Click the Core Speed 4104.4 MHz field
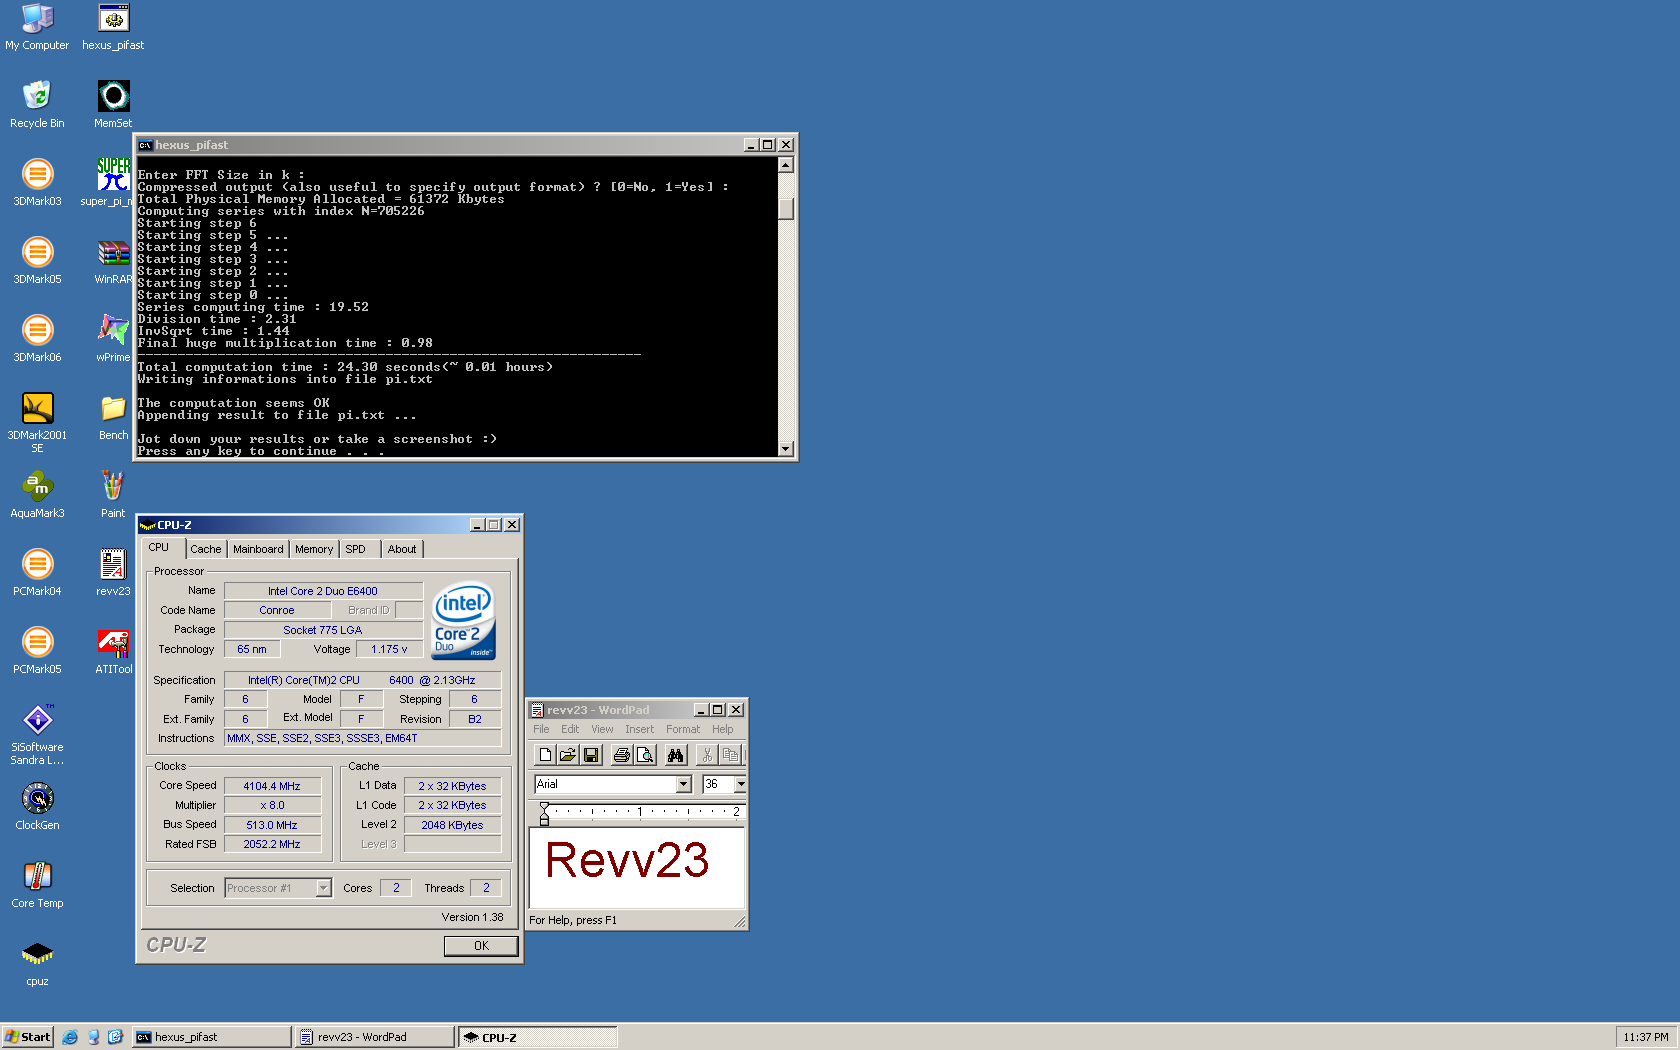1680x1050 pixels. pyautogui.click(x=272, y=786)
